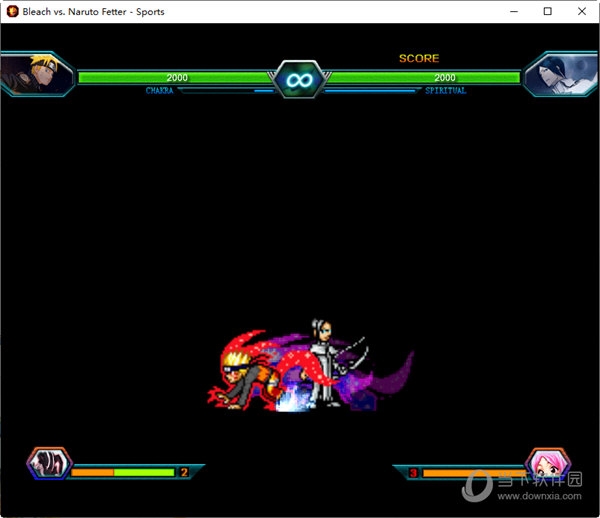Image resolution: width=600 pixels, height=518 pixels.
Task: Maximize the Bleach vs. Naruto window
Action: 548,11
